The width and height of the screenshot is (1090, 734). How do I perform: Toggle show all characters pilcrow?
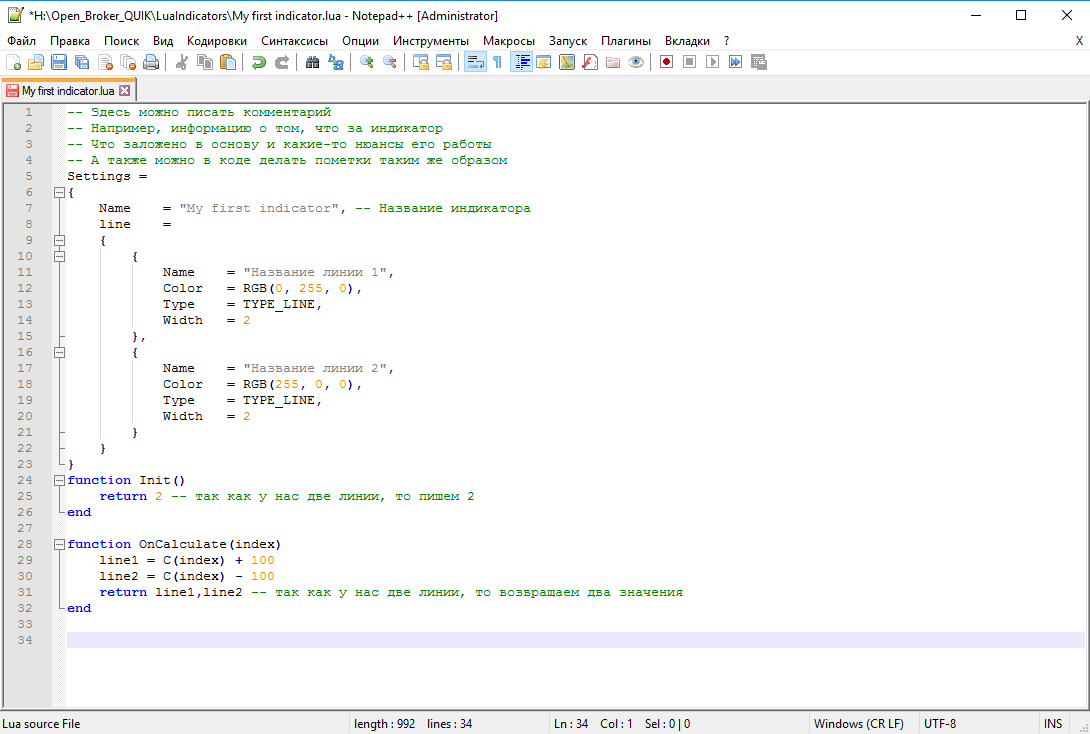[x=498, y=63]
